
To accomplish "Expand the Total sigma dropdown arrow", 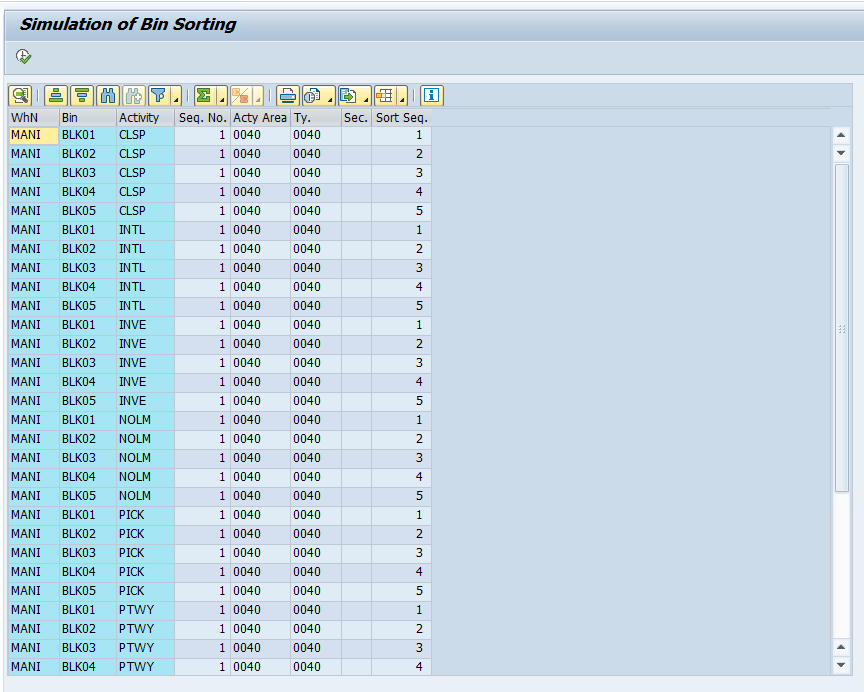I will tap(222, 99).
